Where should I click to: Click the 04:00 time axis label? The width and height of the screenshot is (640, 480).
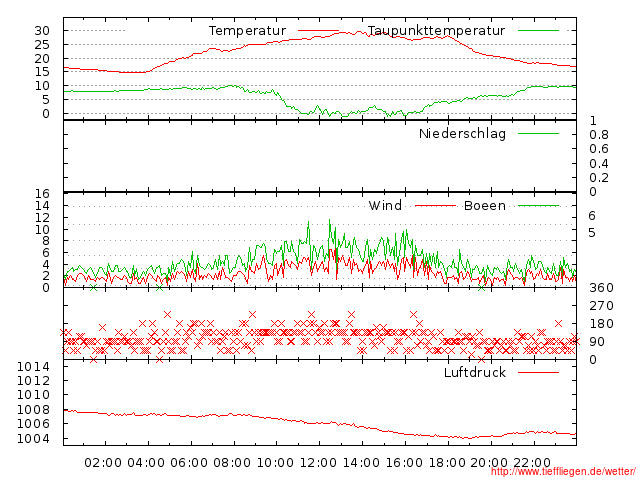pos(146,463)
